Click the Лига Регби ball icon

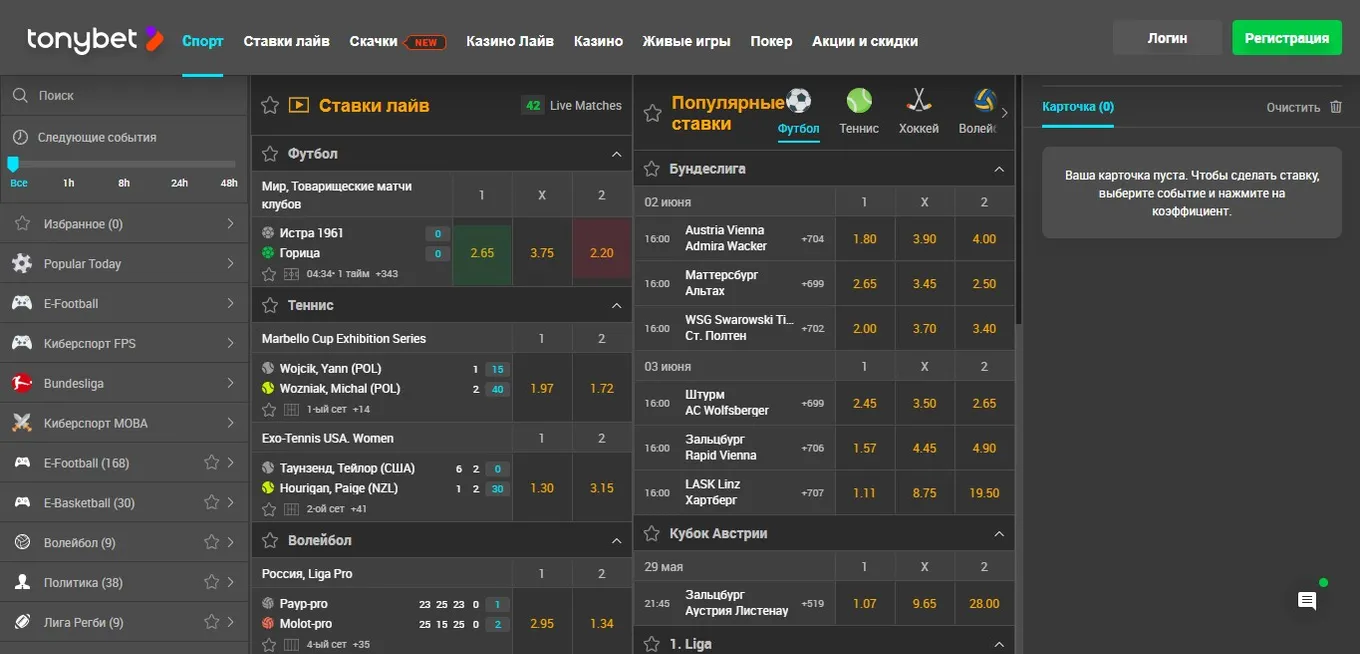pyautogui.click(x=22, y=622)
